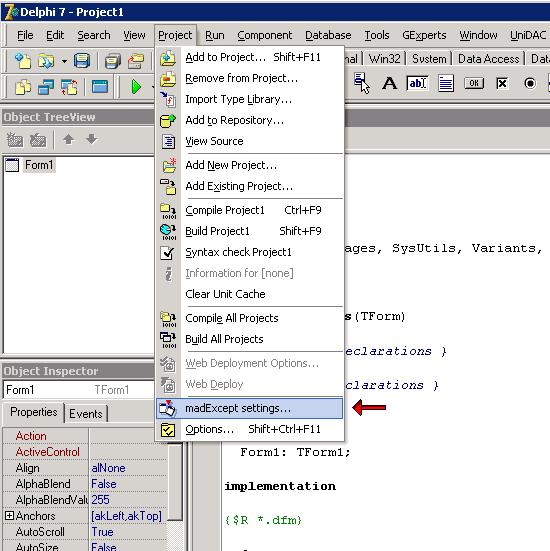Select the Memo component icon
This screenshot has height=551, width=550.
click(446, 84)
